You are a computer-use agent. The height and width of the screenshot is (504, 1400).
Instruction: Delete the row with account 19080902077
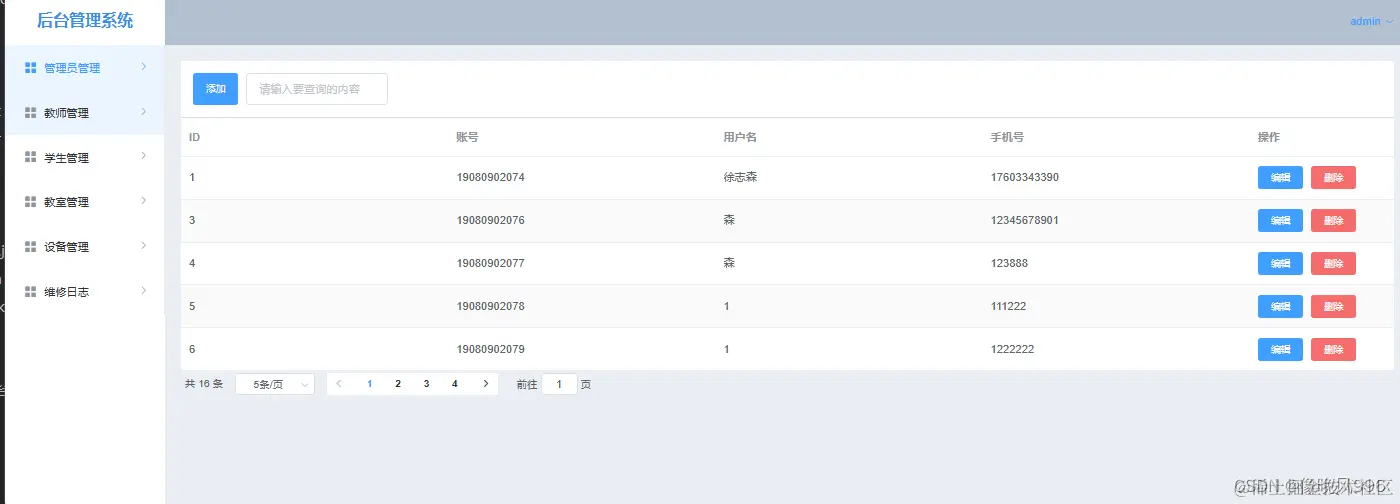1333,264
